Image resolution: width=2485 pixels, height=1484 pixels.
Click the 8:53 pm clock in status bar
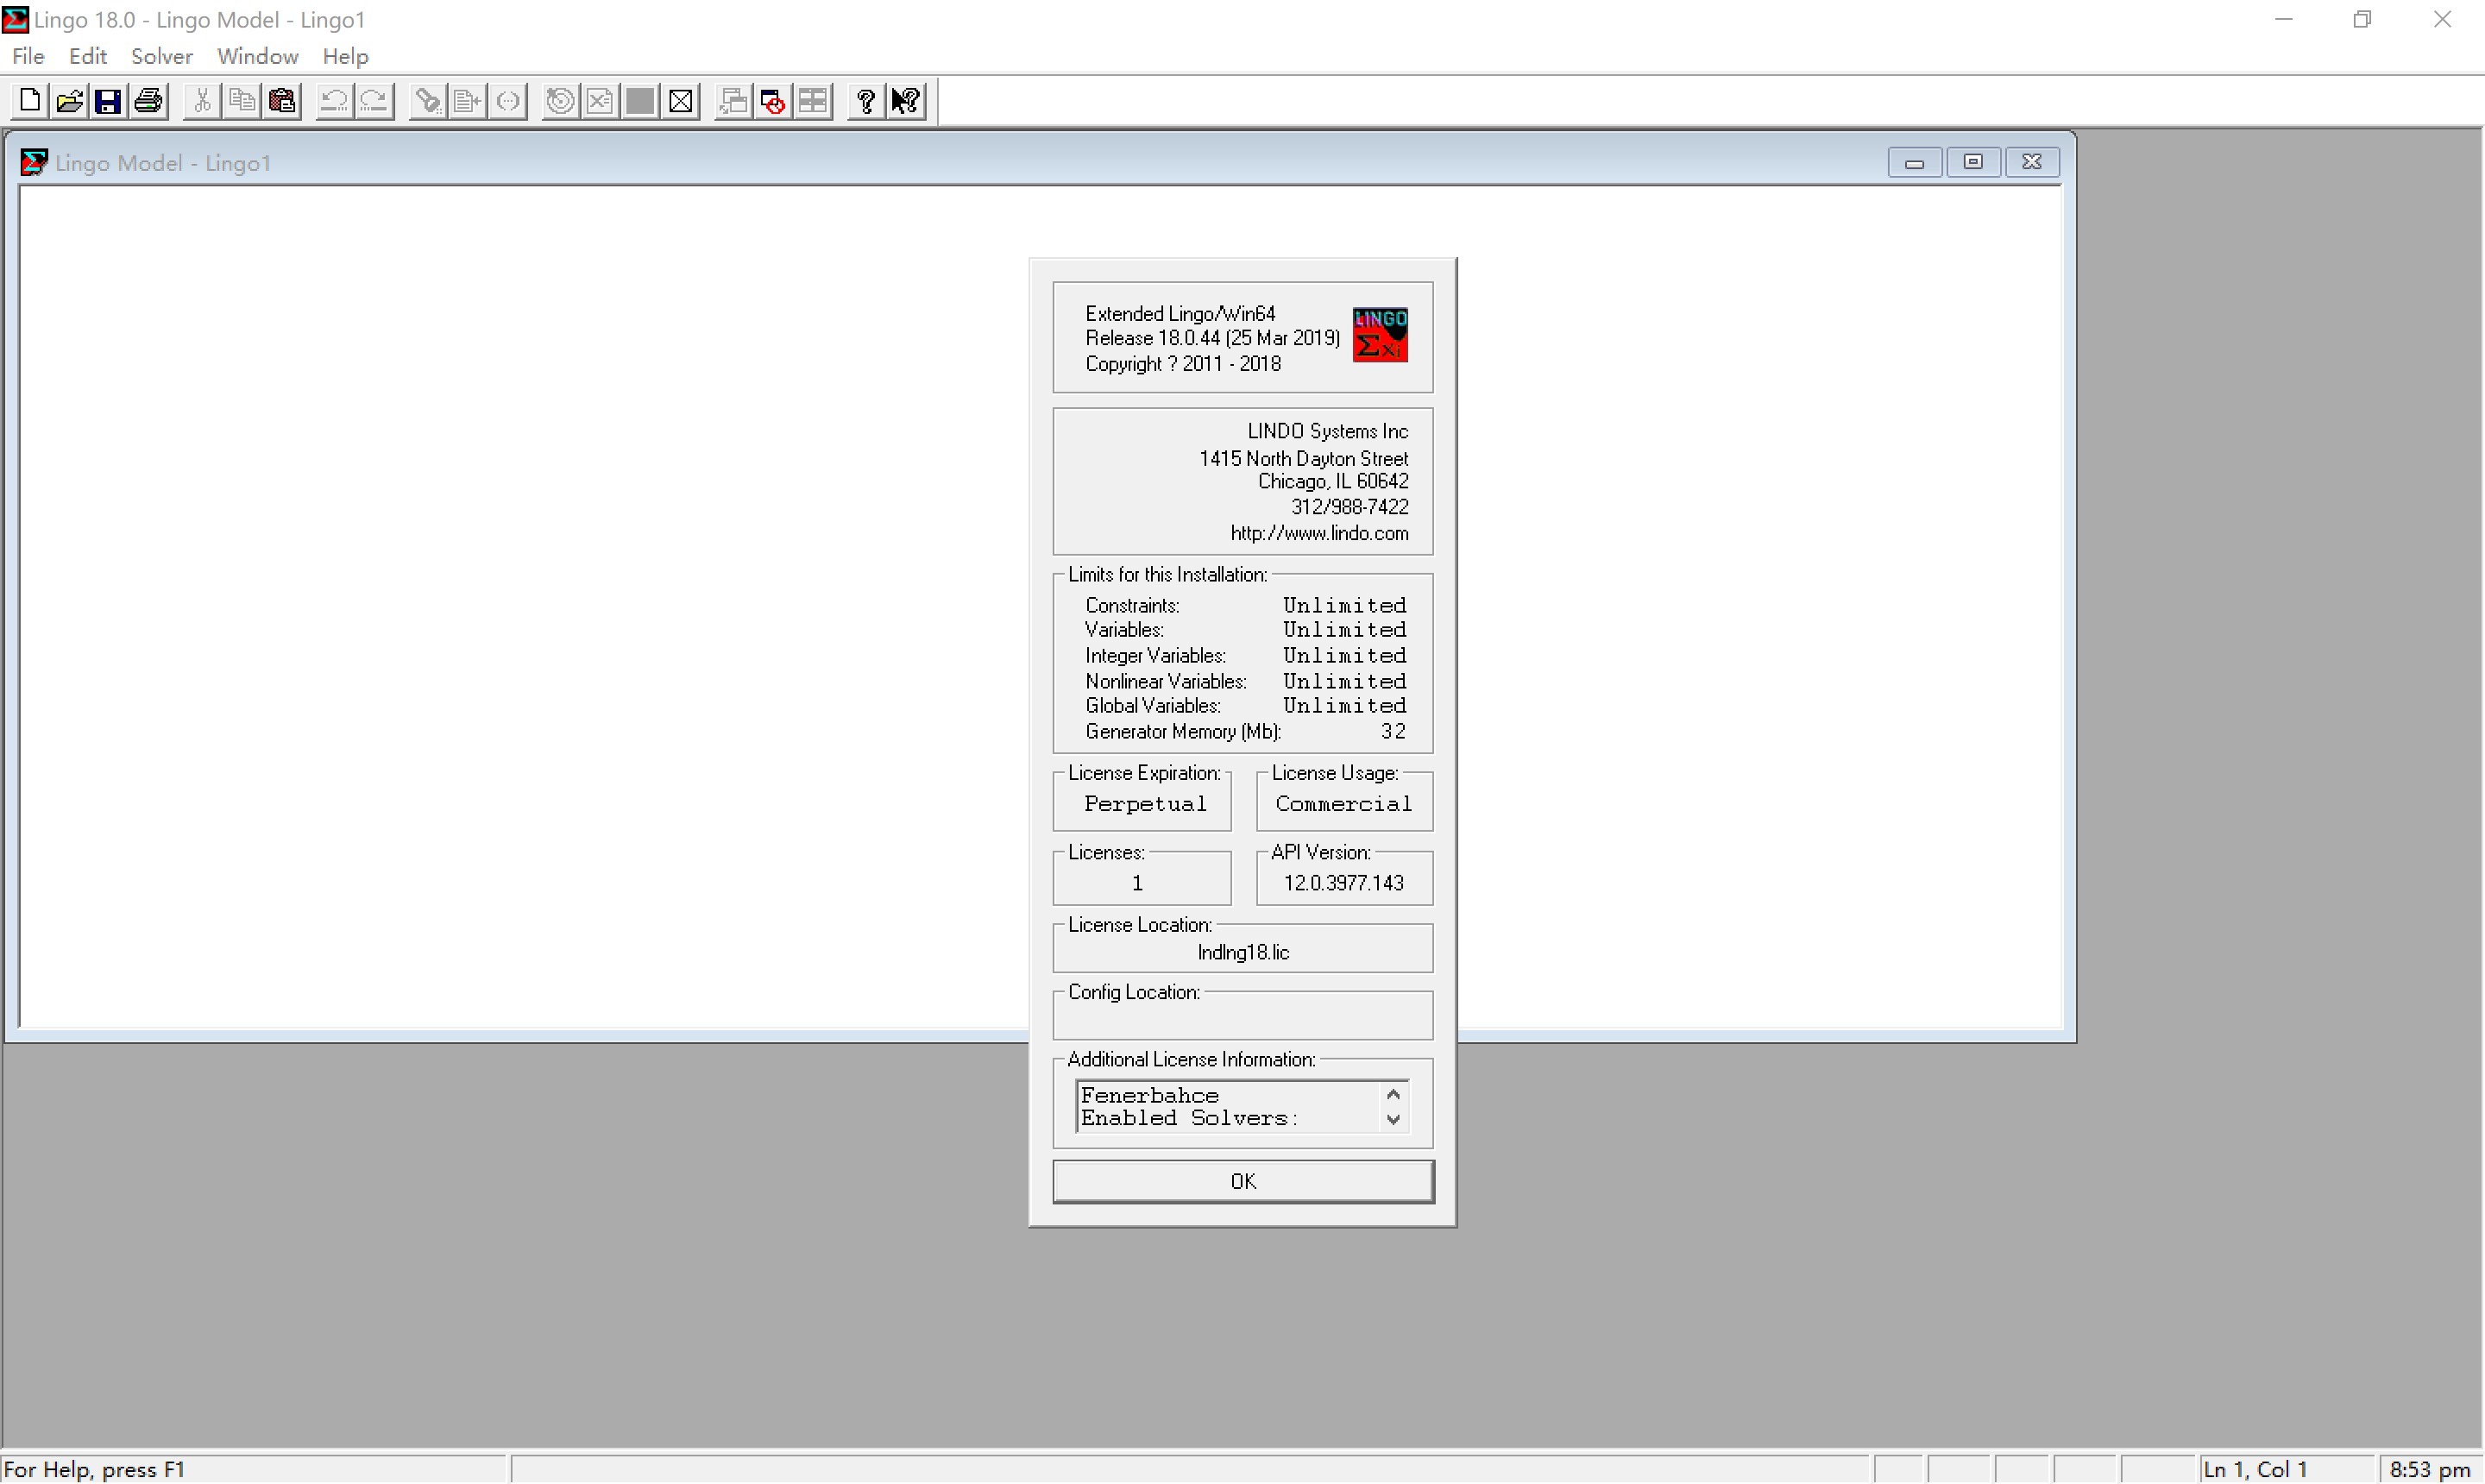click(2429, 1469)
